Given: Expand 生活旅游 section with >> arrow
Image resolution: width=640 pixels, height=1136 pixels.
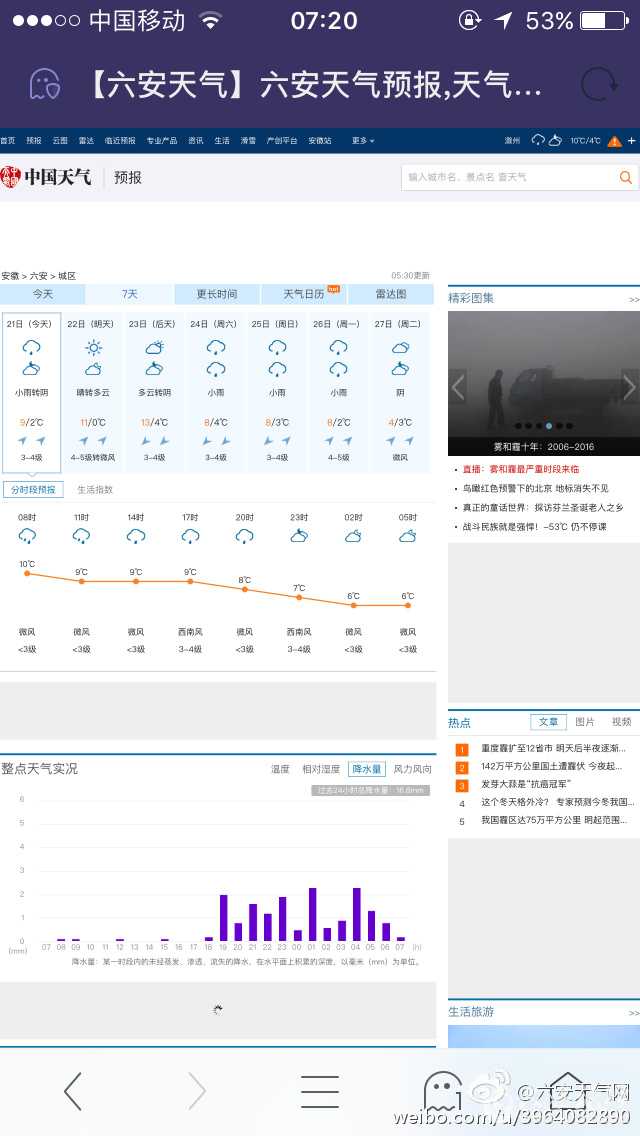Looking at the screenshot, I should point(633,1013).
